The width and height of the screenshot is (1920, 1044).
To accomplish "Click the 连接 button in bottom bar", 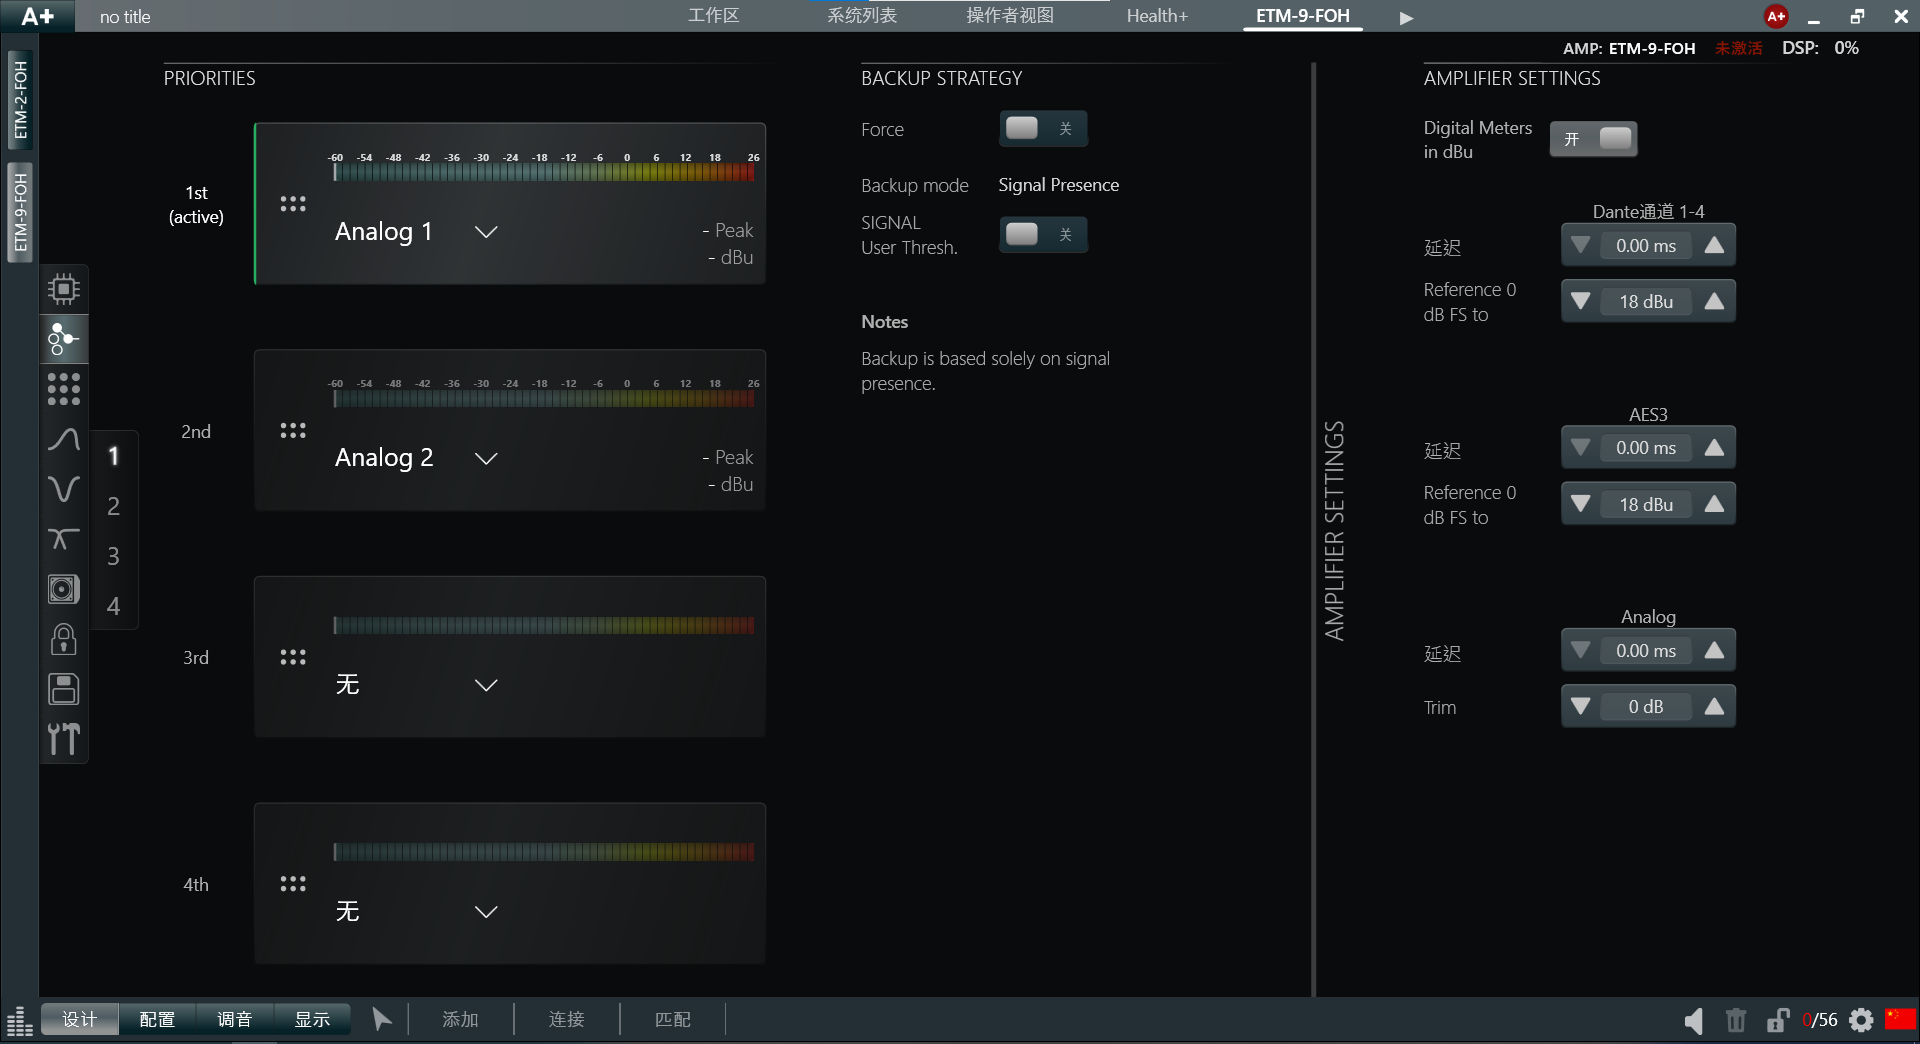I will click(566, 1019).
